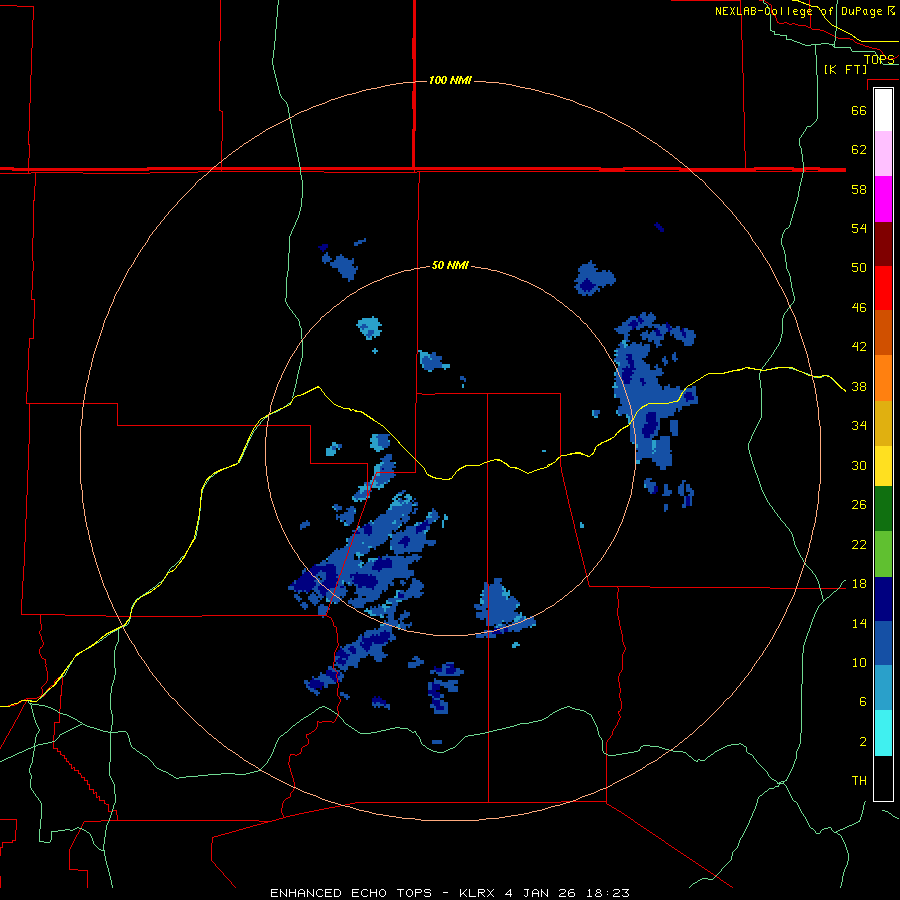900x900 pixels.
Task: Click the cyan legend color block
Action: pyautogui.click(x=883, y=733)
